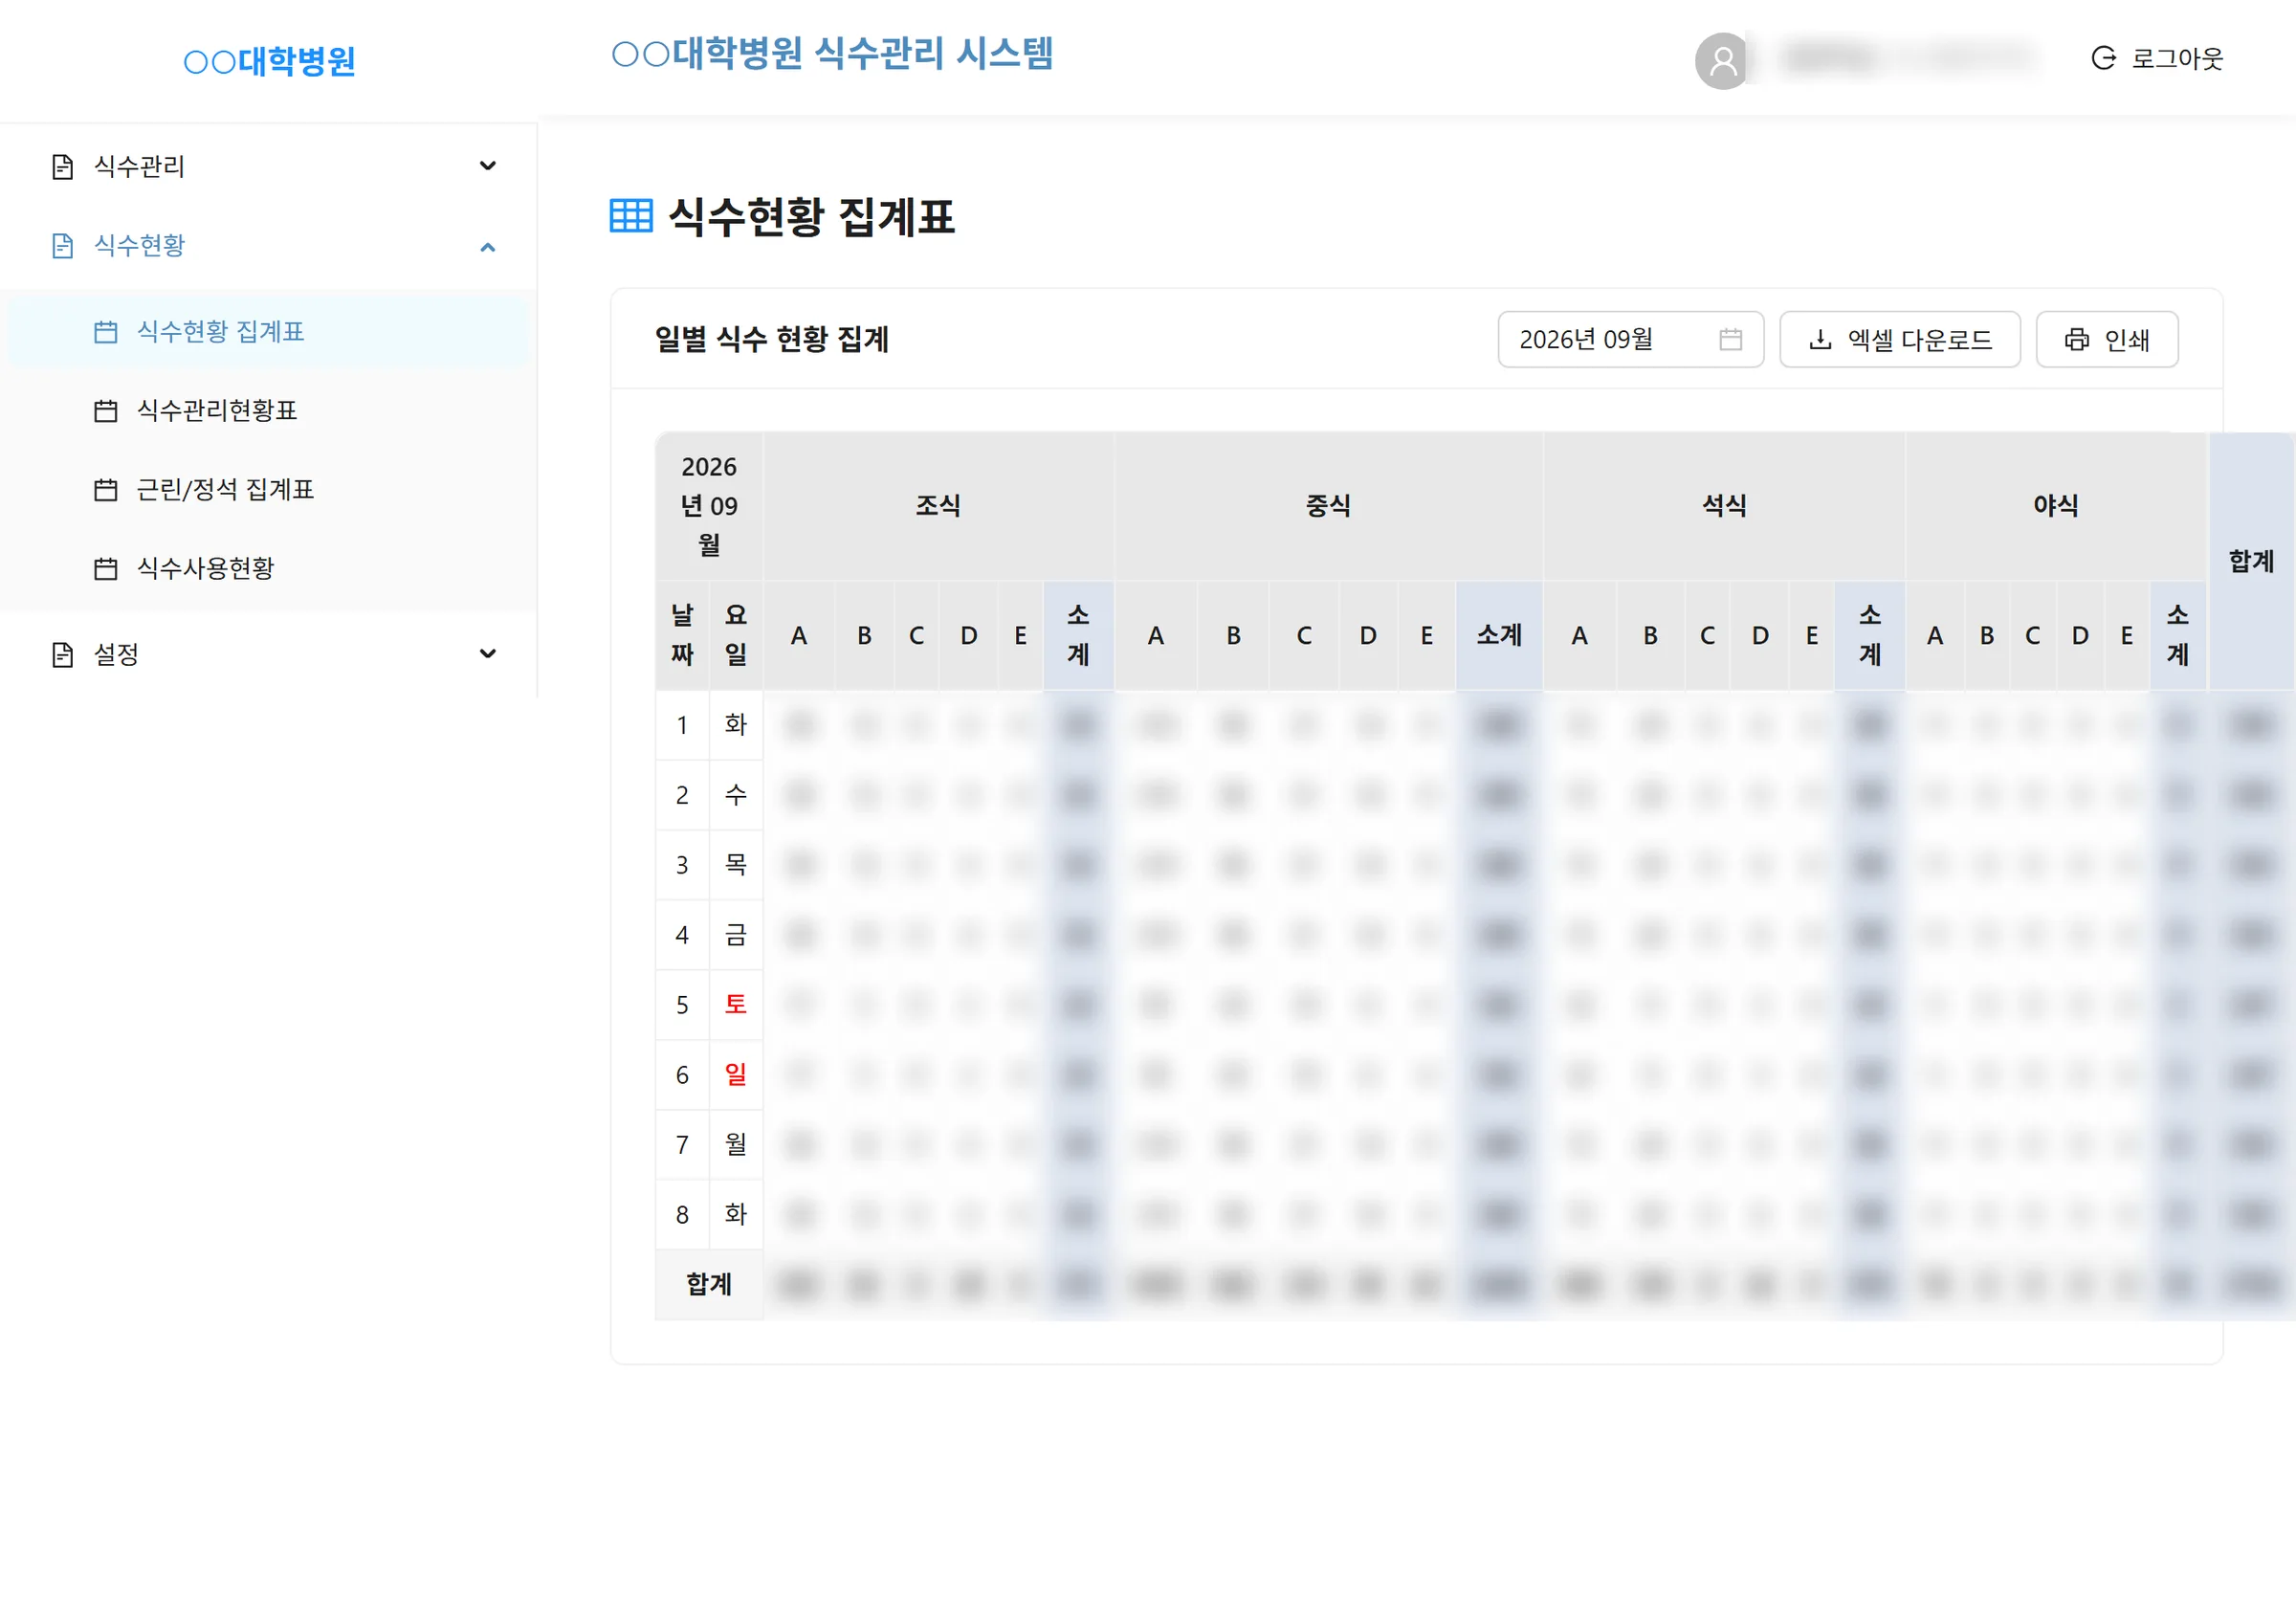The height and width of the screenshot is (1615, 2296).
Task: Click the 식수현황 document icon in sidebar
Action: [62, 245]
